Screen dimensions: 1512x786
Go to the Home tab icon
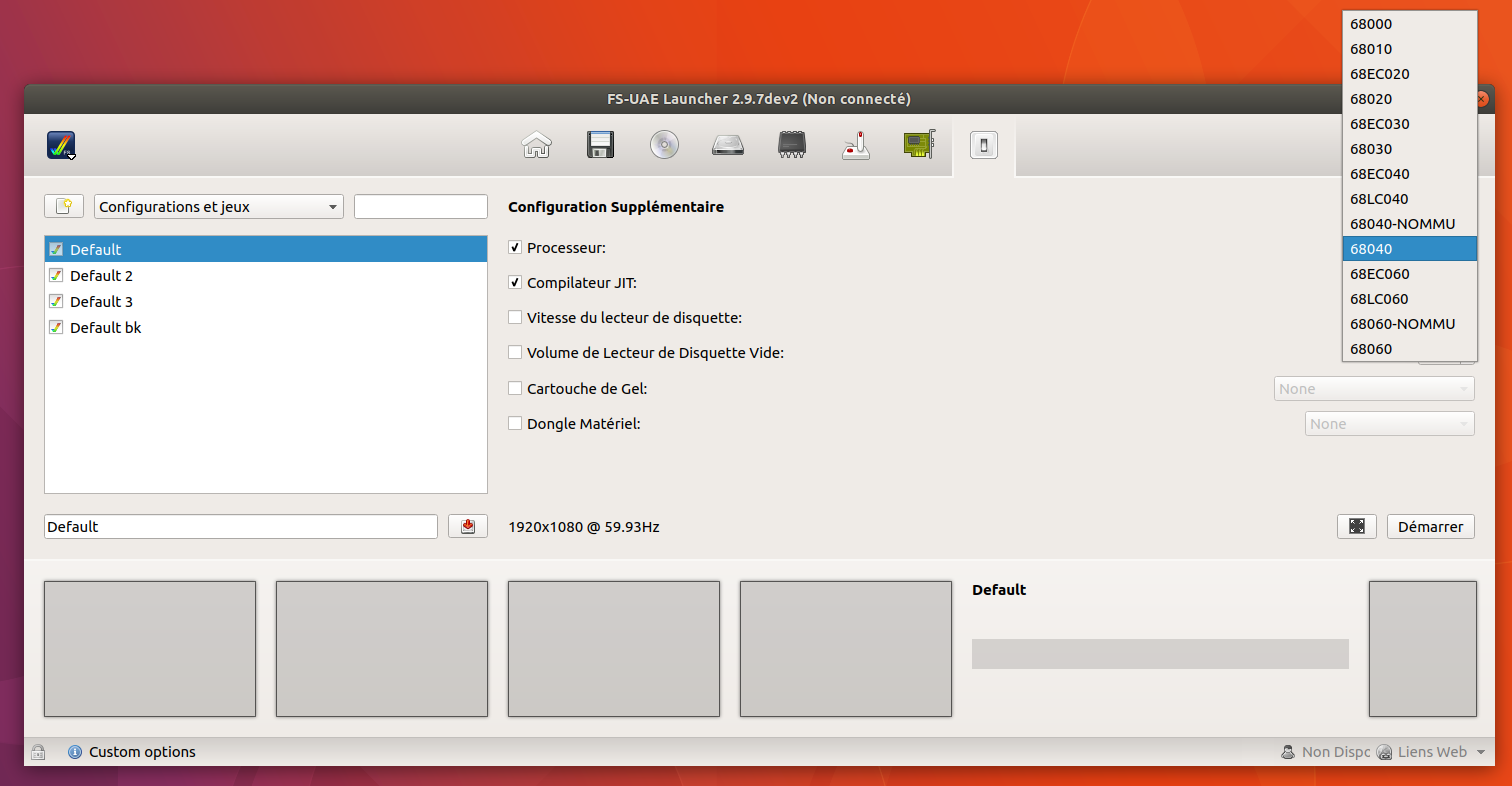pos(537,146)
